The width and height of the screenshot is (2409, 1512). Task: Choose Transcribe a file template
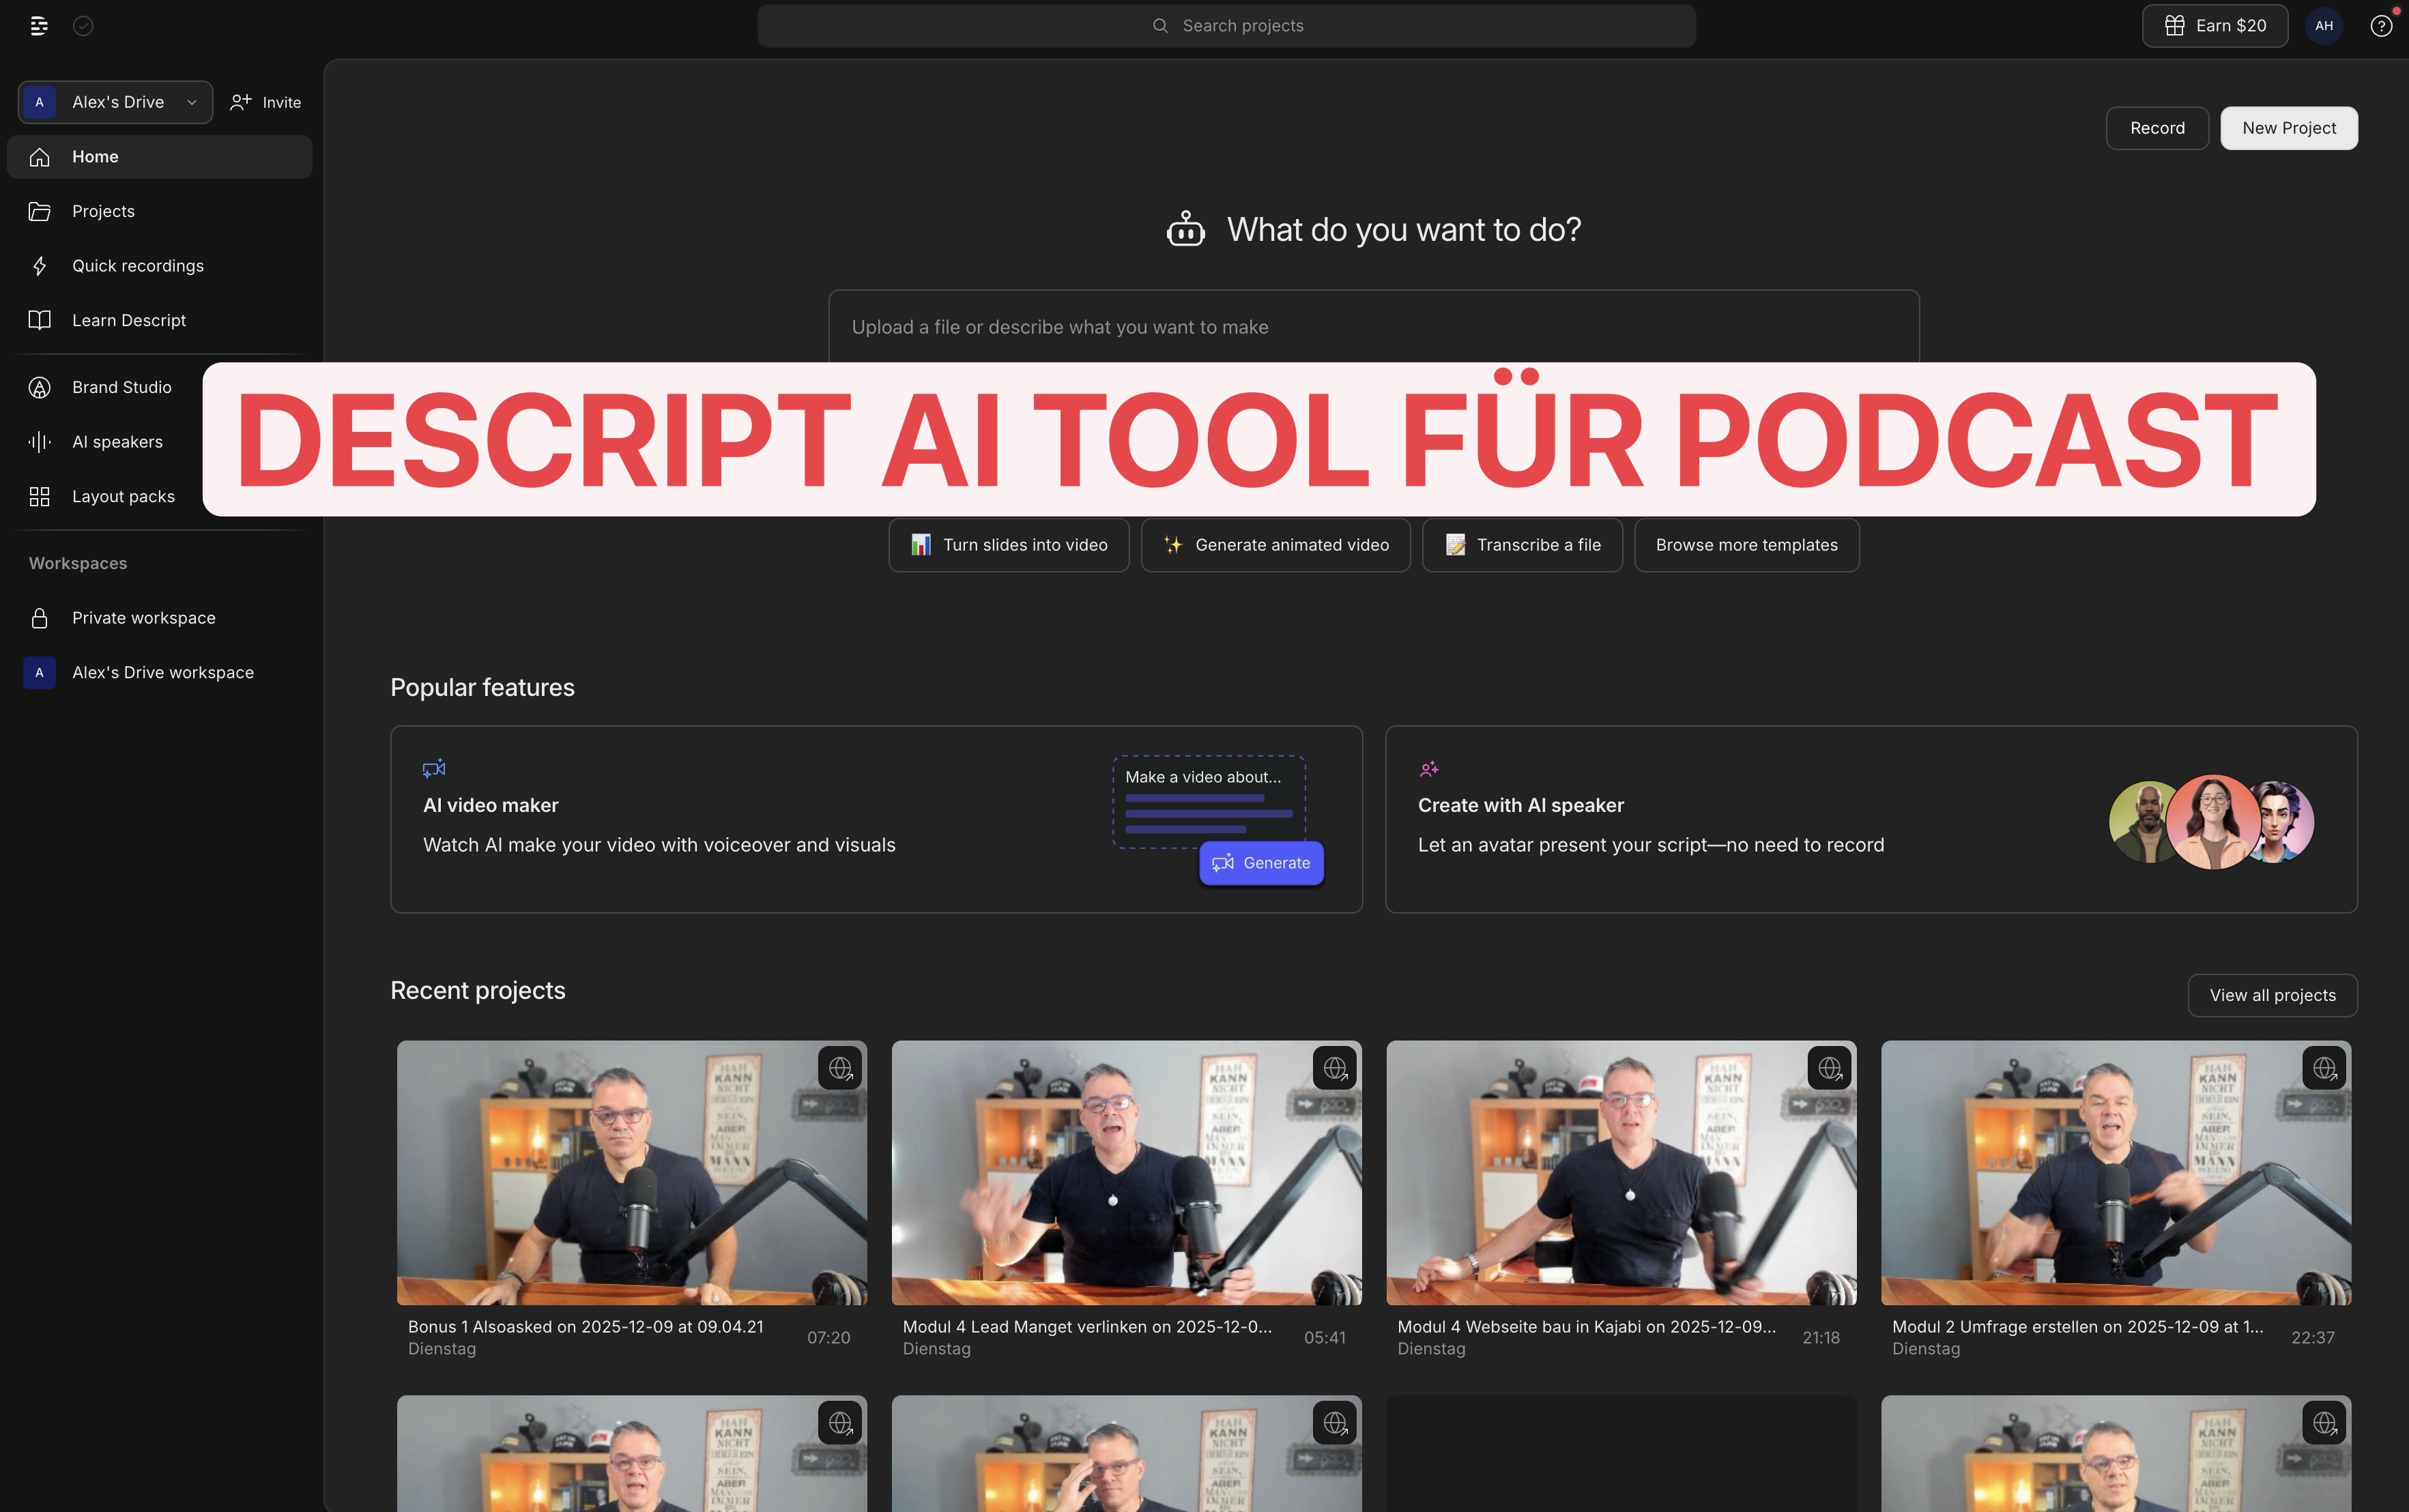[x=1522, y=545]
